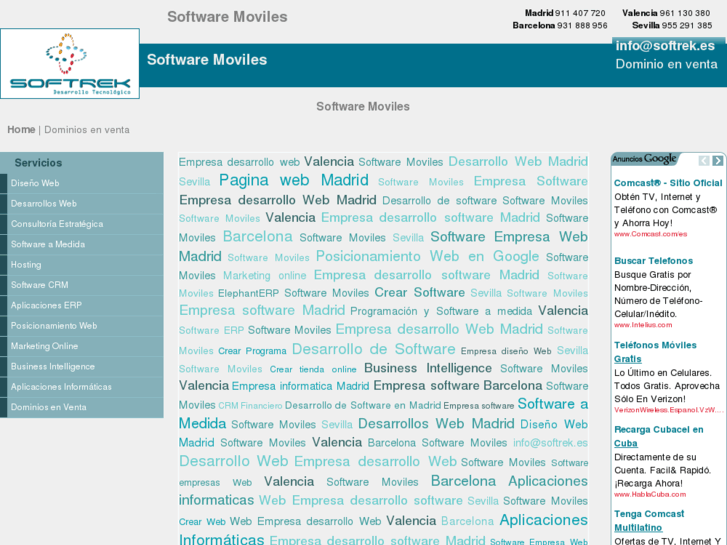Screen dimensions: 727x545
Task: Open Desarrollos Web in Servicios menu
Action: coord(85,204)
